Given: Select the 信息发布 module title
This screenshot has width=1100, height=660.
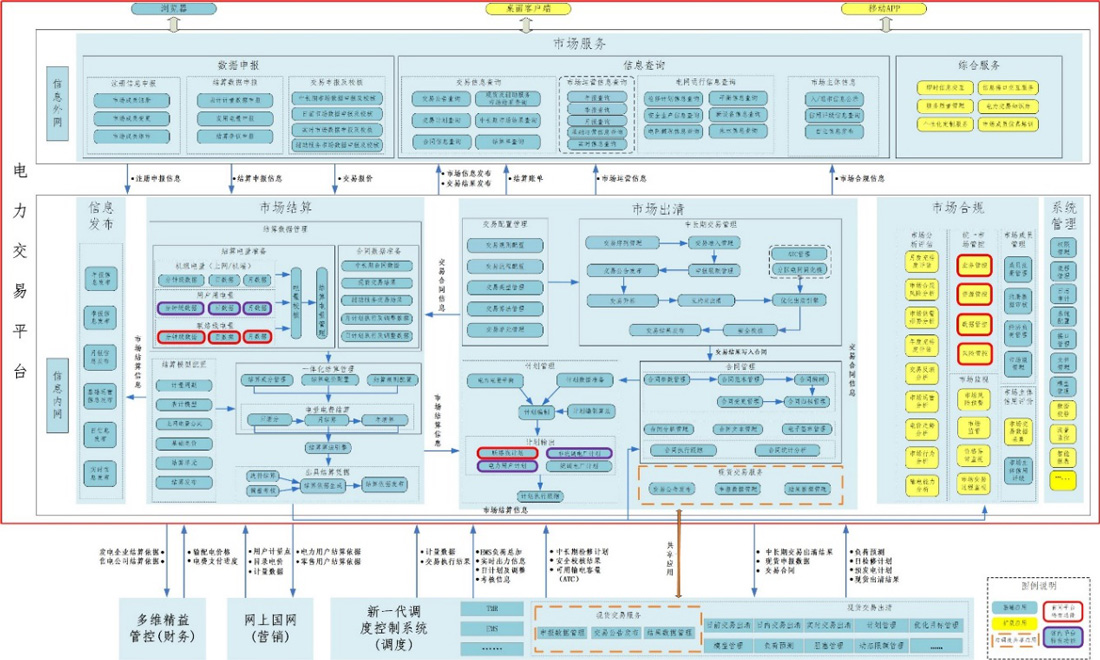Looking at the screenshot, I should tap(101, 216).
